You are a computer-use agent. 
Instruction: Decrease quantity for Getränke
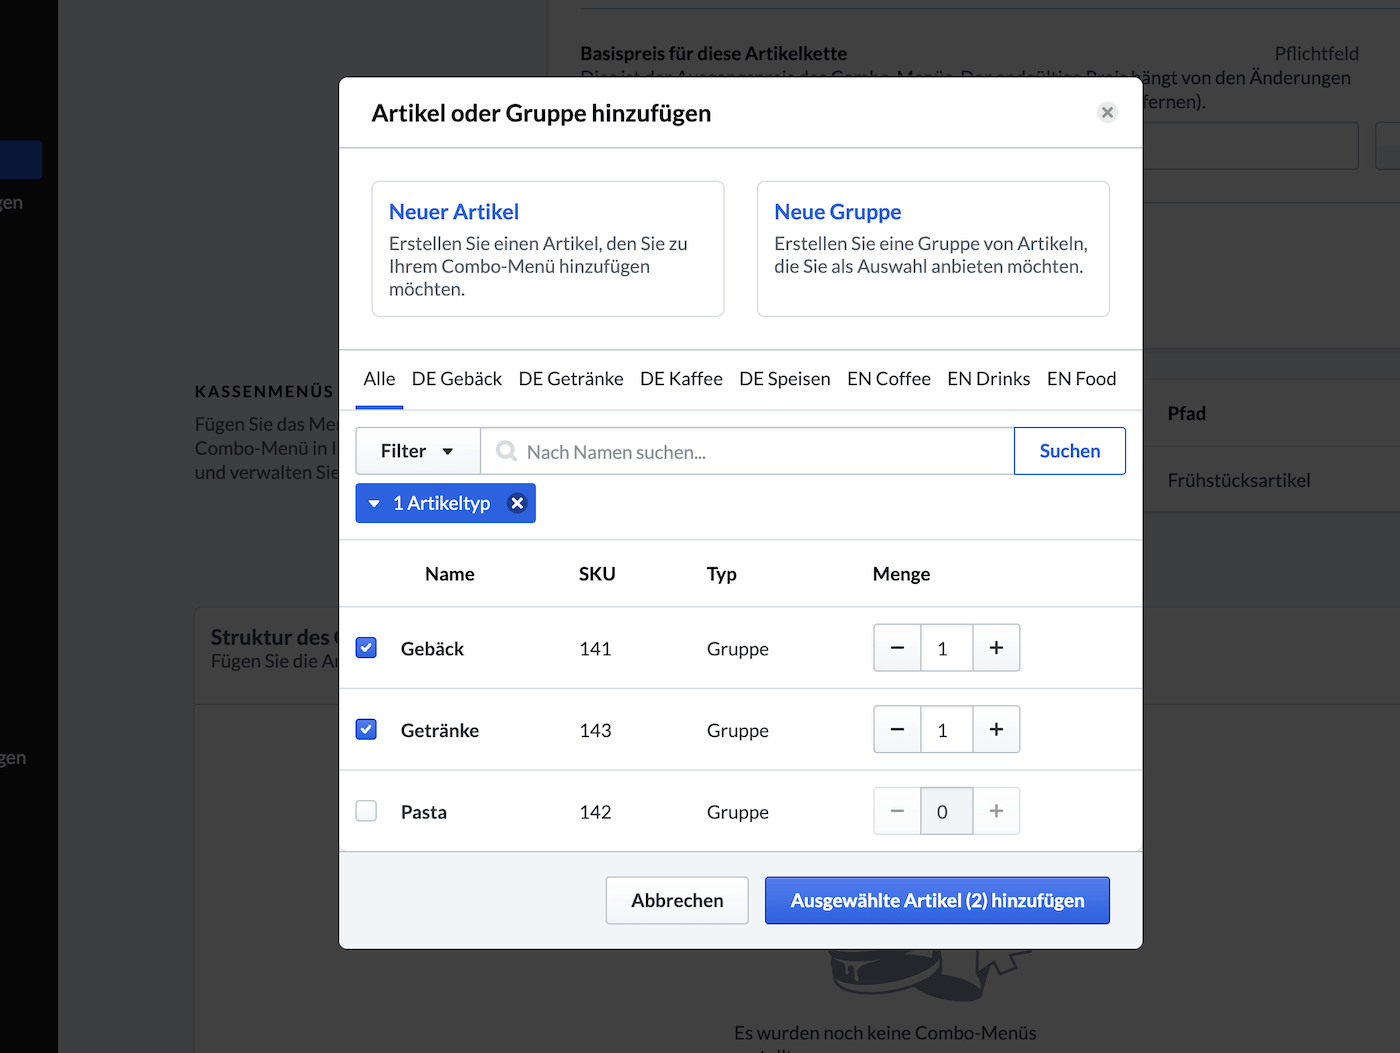pos(898,730)
